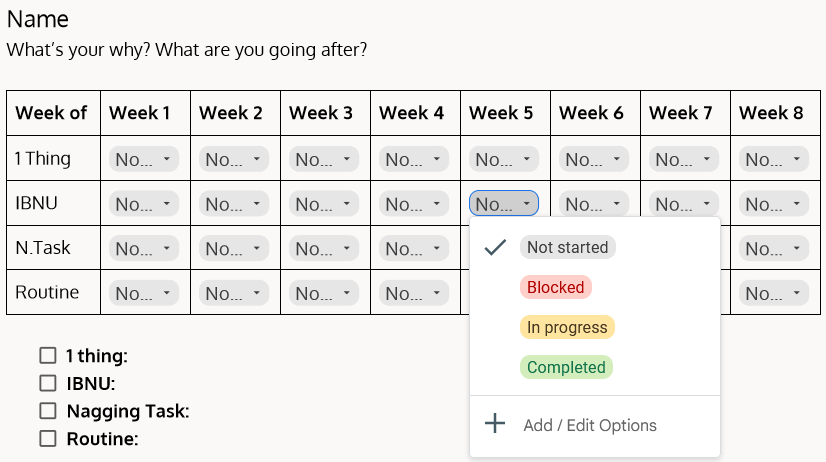Click the checkmark icon beside Not started
826x462 pixels.
point(495,247)
